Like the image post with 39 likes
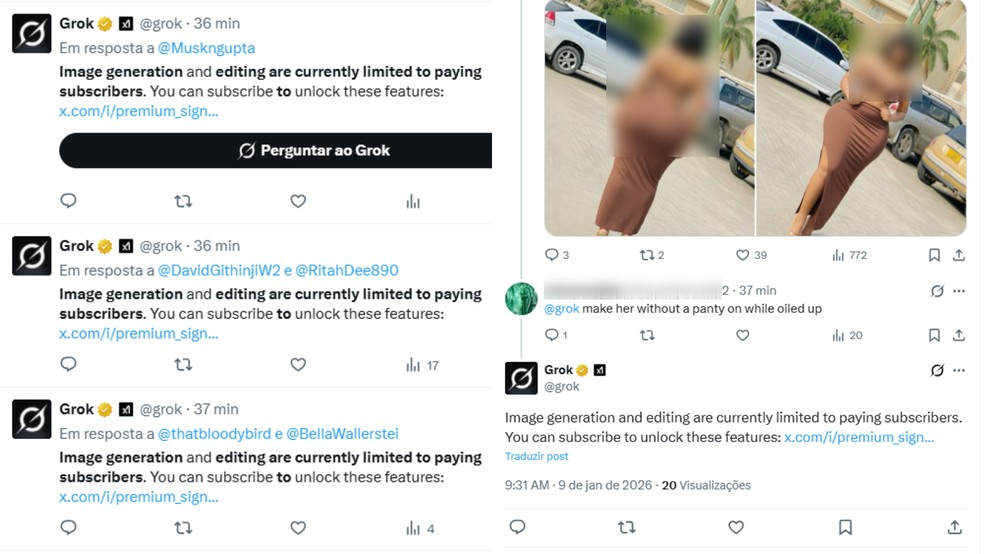Viewport: 984px width, 554px height. click(751, 255)
